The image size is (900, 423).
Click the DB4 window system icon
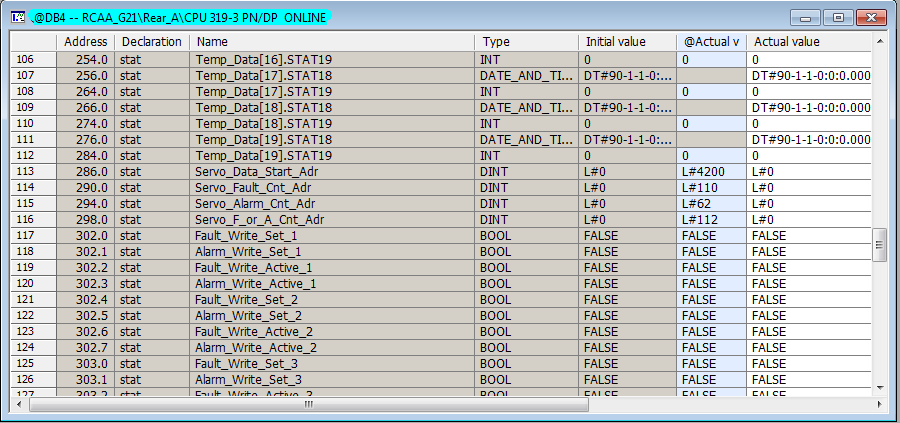click(17, 17)
